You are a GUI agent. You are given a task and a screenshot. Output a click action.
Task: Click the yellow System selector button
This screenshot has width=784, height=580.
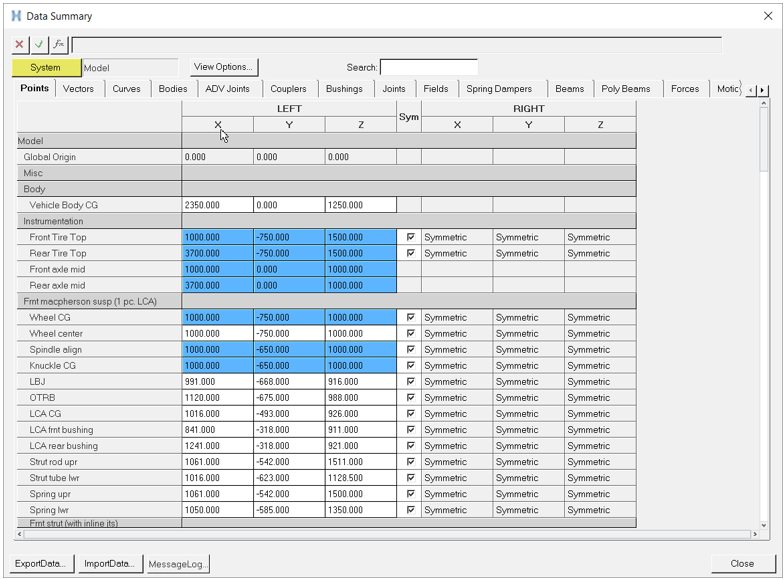[x=46, y=67]
